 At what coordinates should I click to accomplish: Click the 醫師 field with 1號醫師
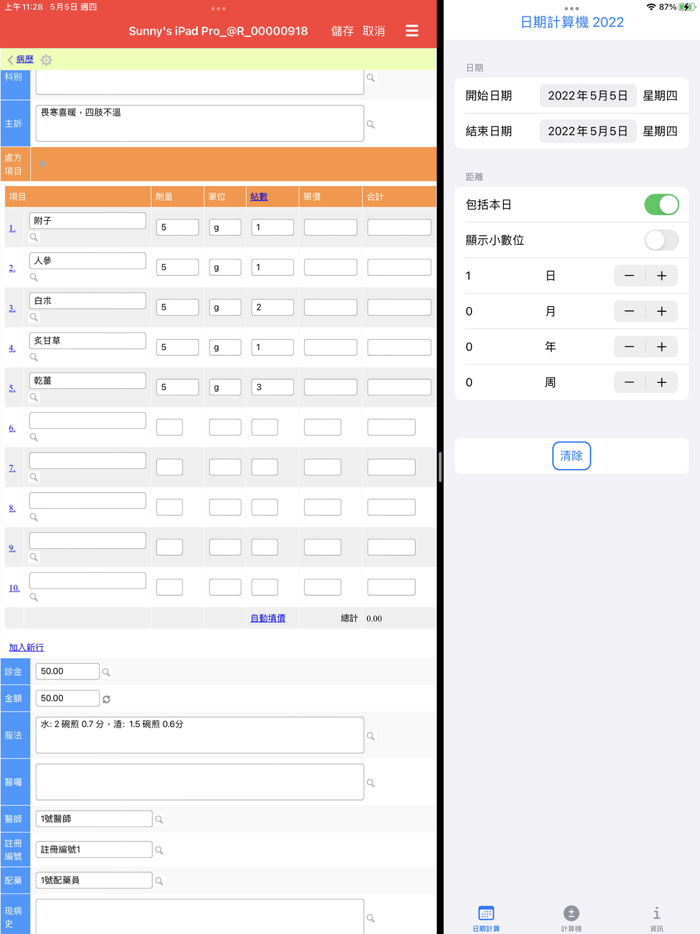tap(94, 819)
